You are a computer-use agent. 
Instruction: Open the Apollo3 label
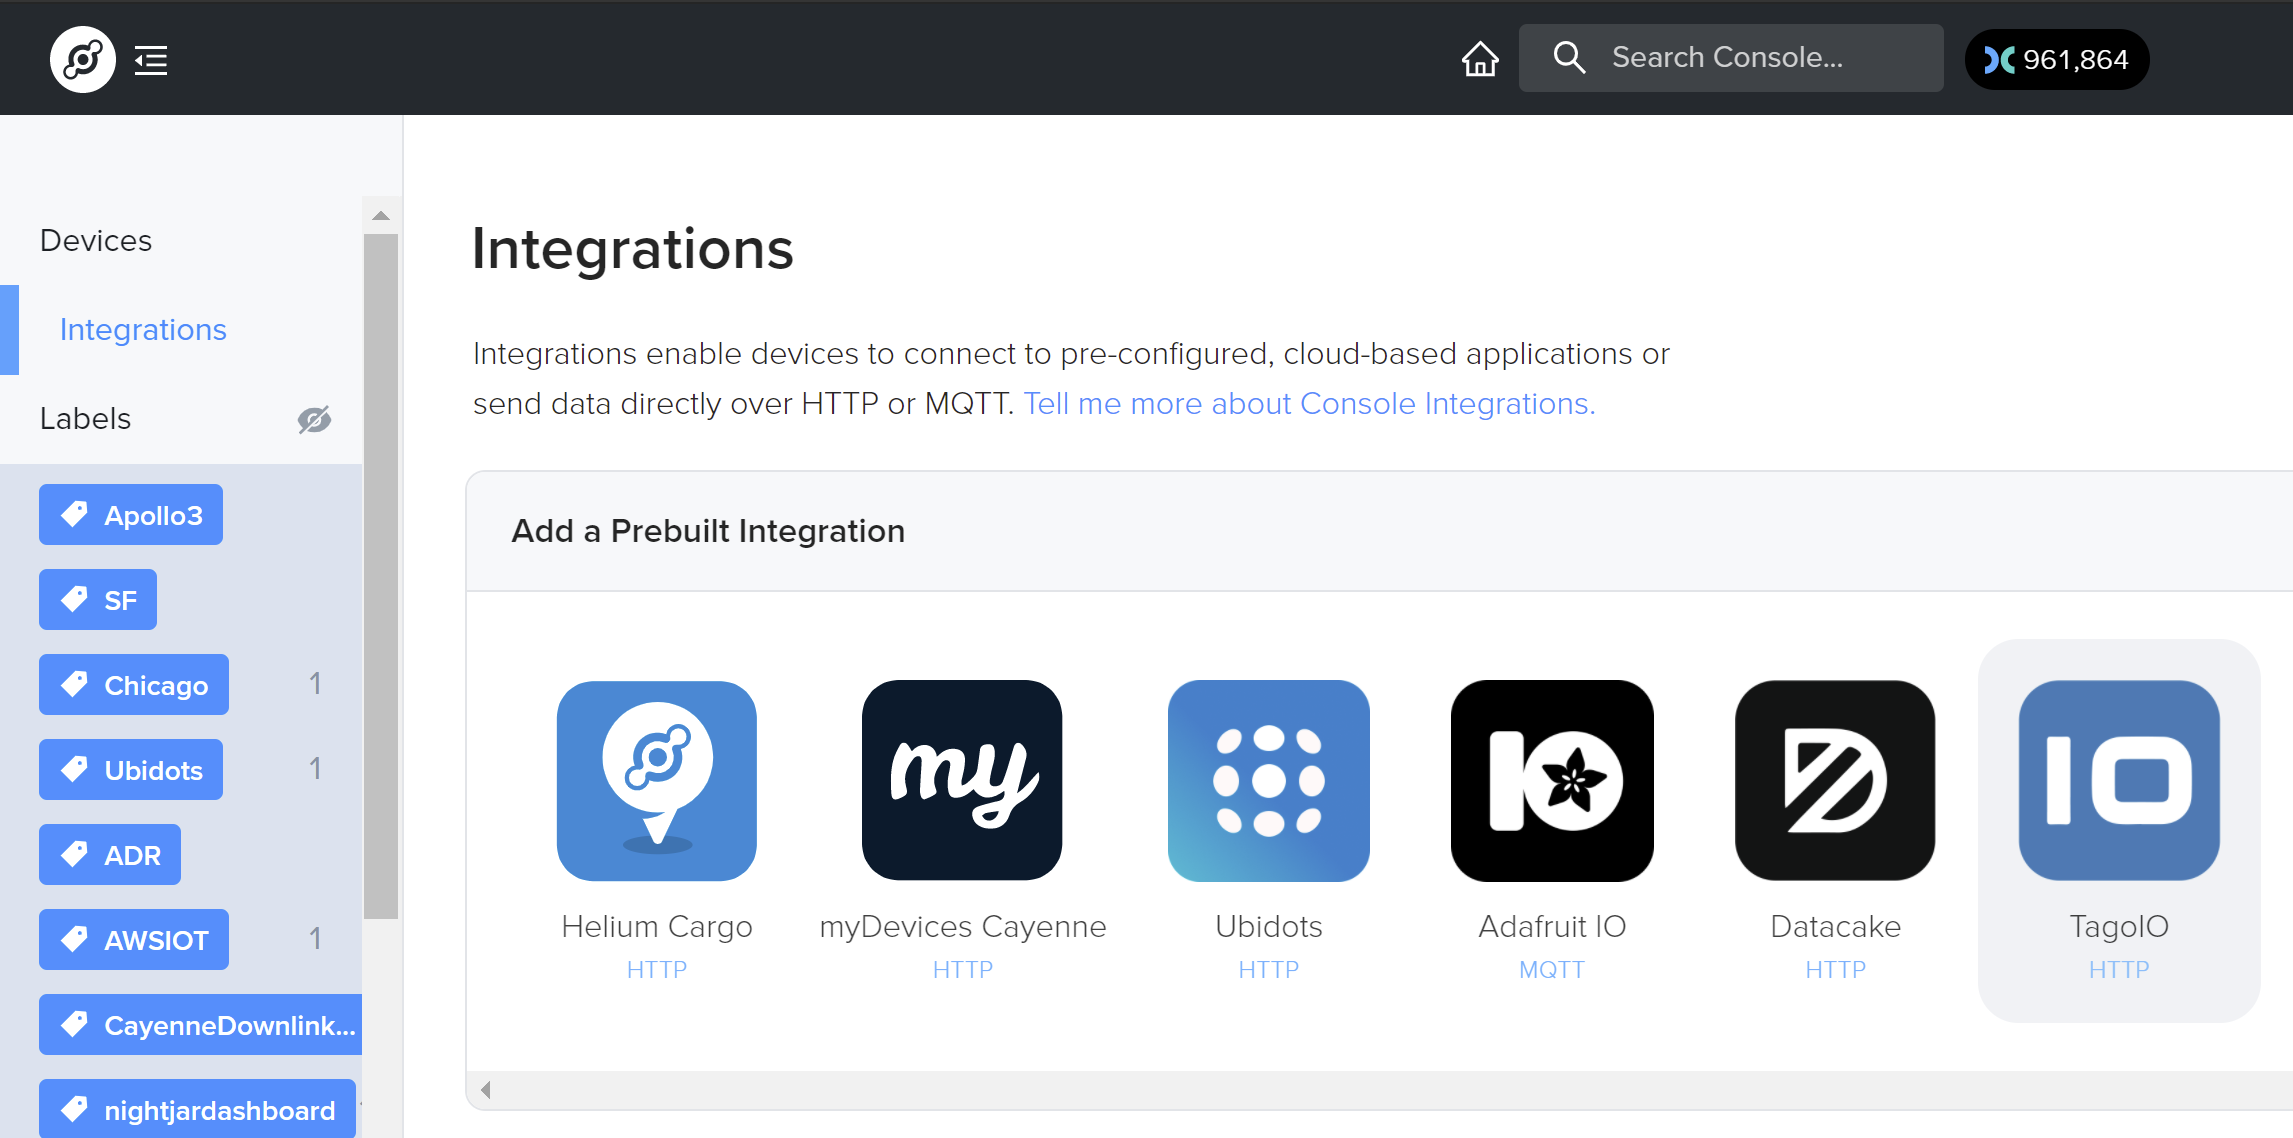click(131, 515)
